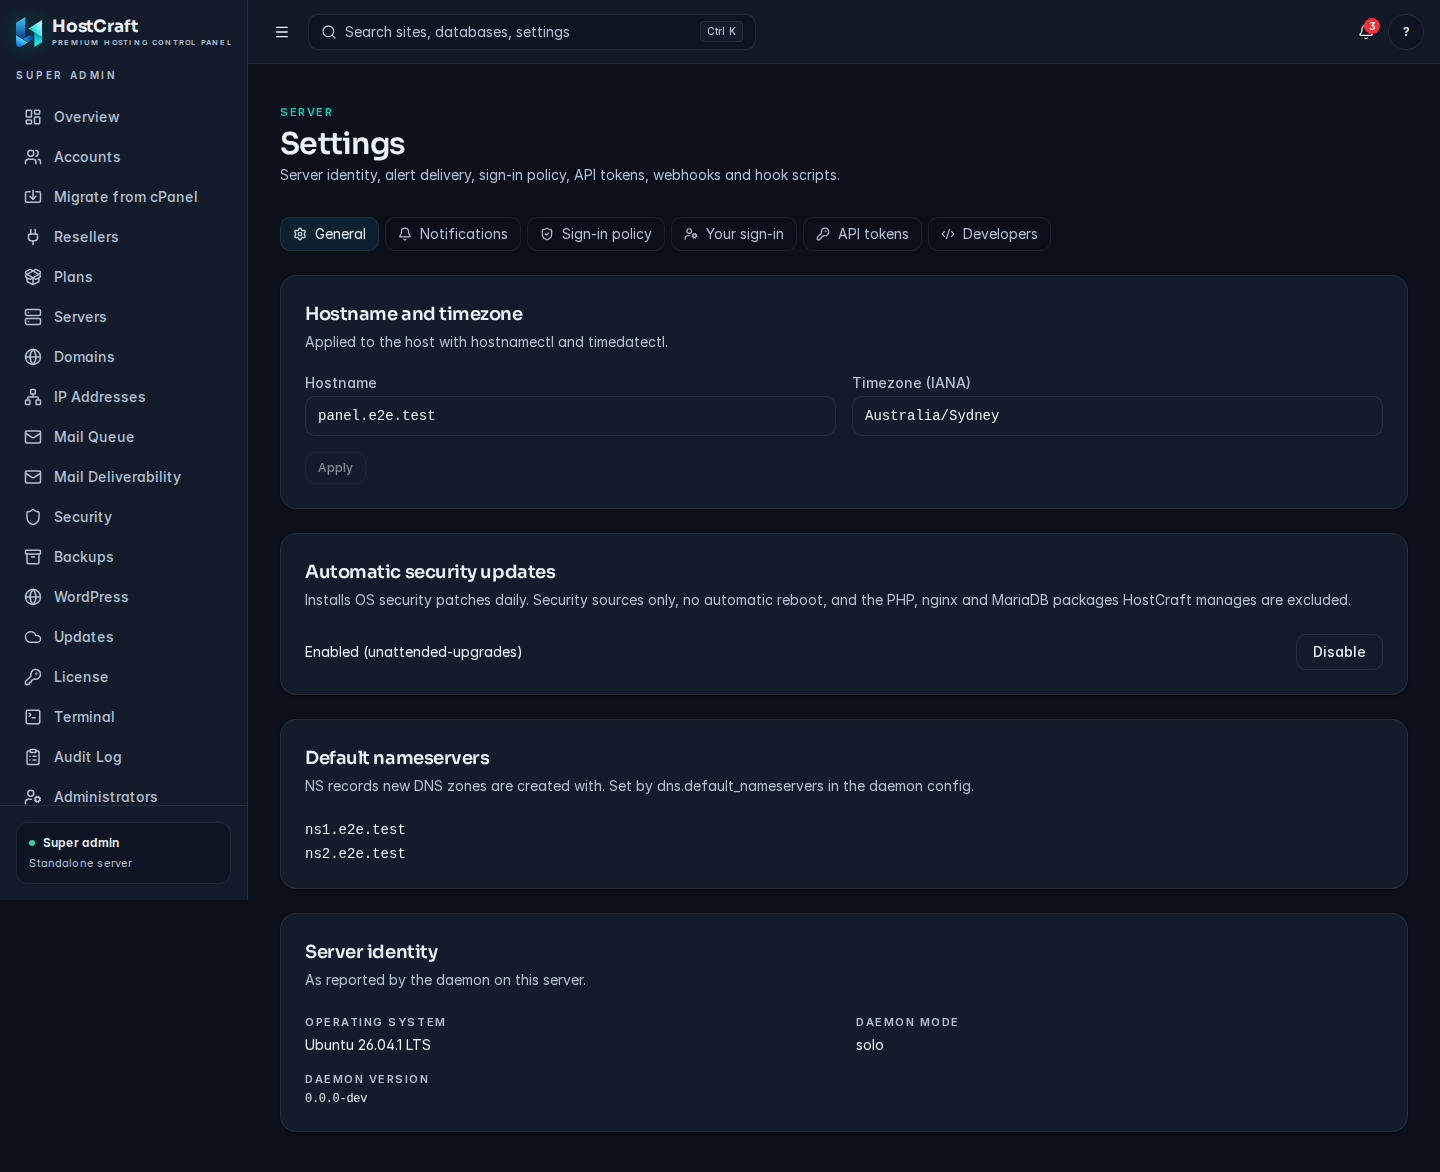Viewport: 1440px width, 1172px height.
Task: Open the Plans page
Action: pyautogui.click(x=124, y=277)
